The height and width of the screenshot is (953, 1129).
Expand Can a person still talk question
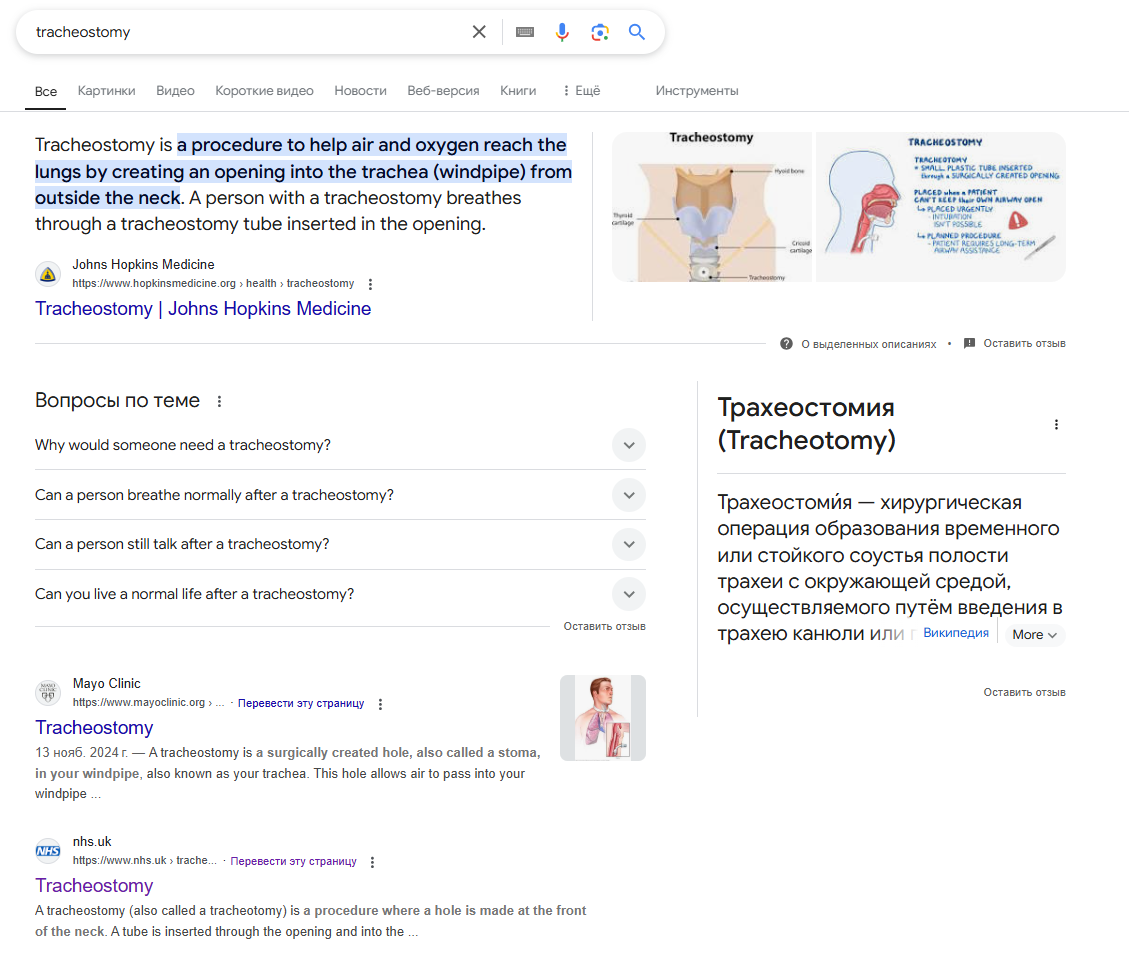pos(629,544)
